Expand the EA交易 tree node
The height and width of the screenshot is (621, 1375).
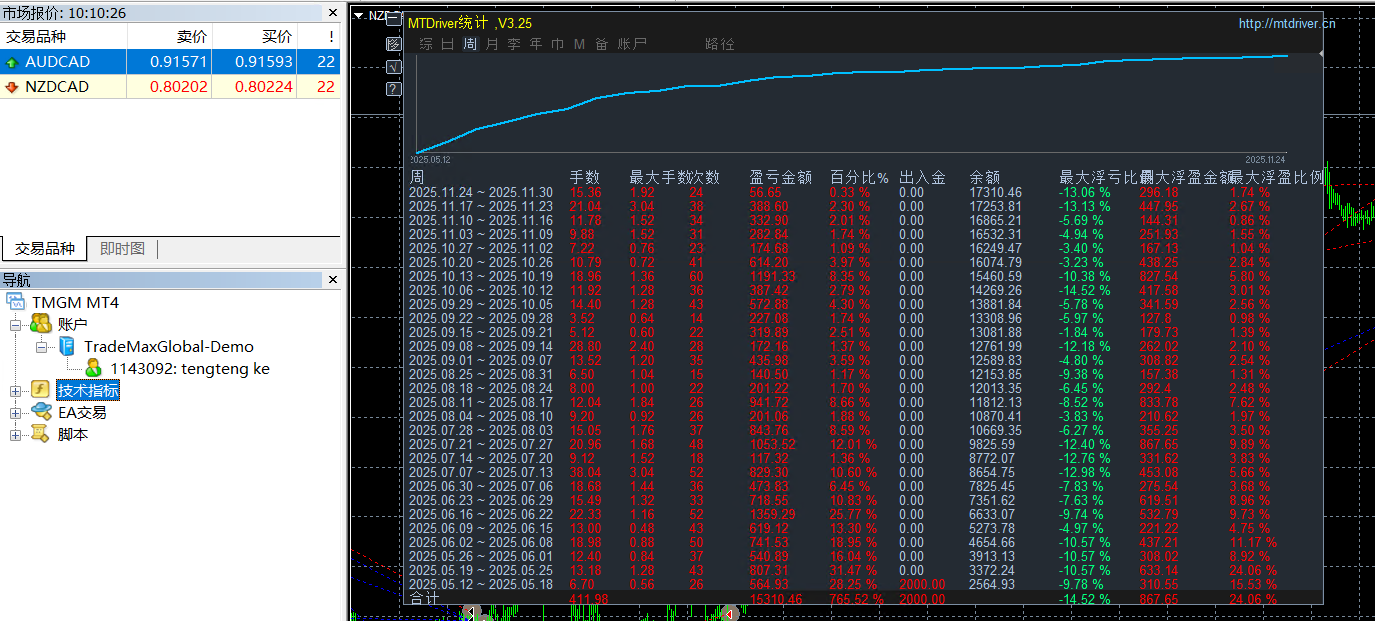point(15,413)
